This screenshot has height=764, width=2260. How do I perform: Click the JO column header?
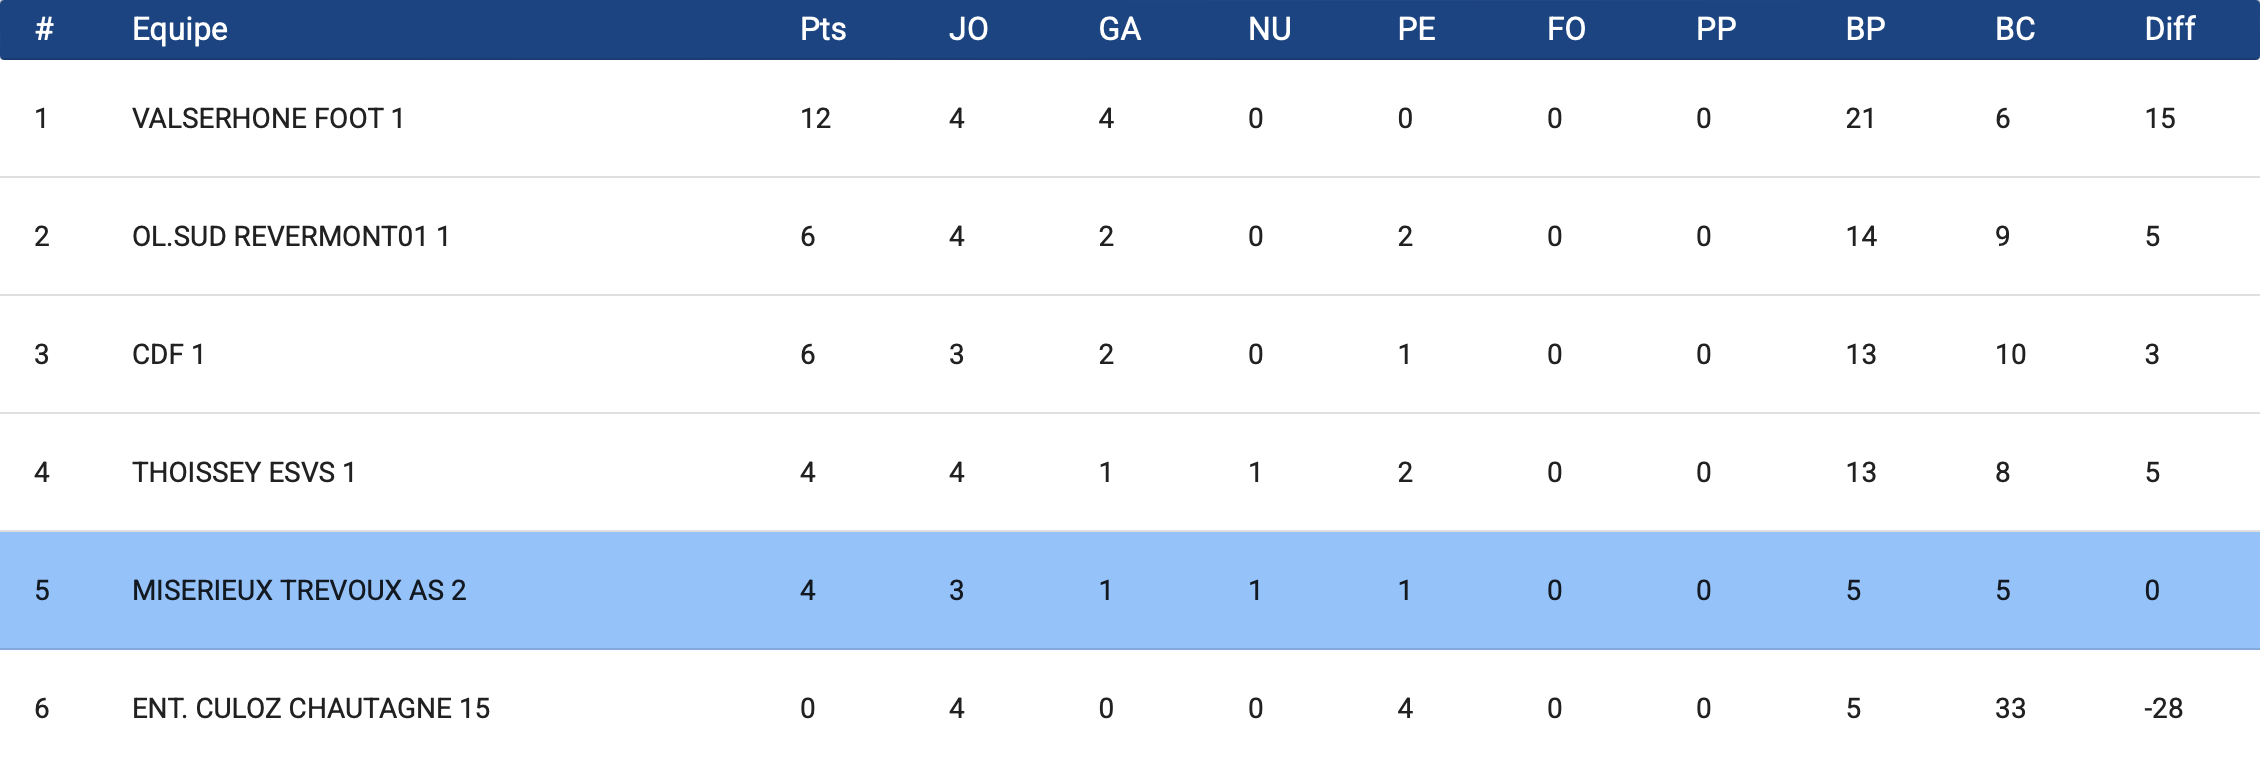pos(968,29)
